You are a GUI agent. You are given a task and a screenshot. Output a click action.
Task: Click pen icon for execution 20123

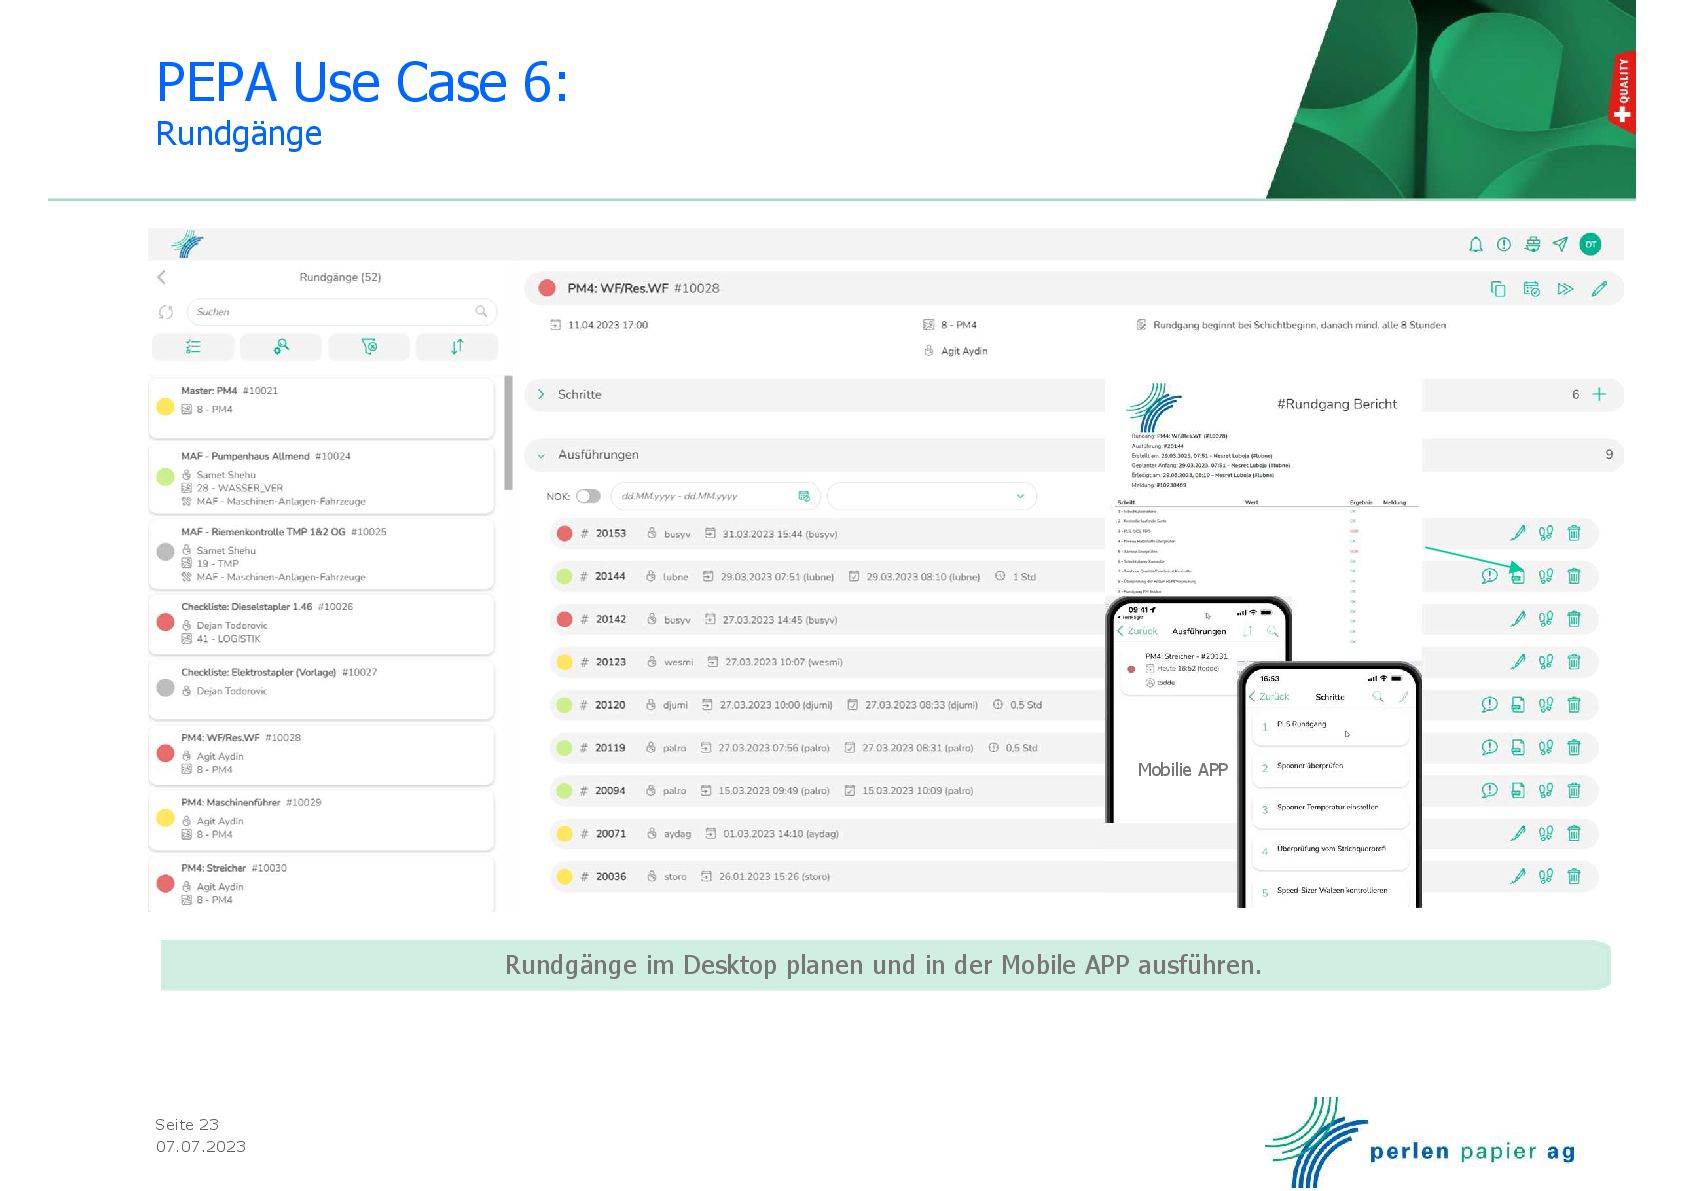point(1518,662)
